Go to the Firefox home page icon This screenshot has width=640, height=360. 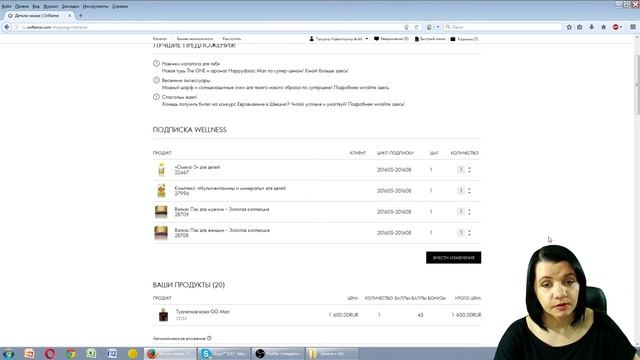click(603, 27)
